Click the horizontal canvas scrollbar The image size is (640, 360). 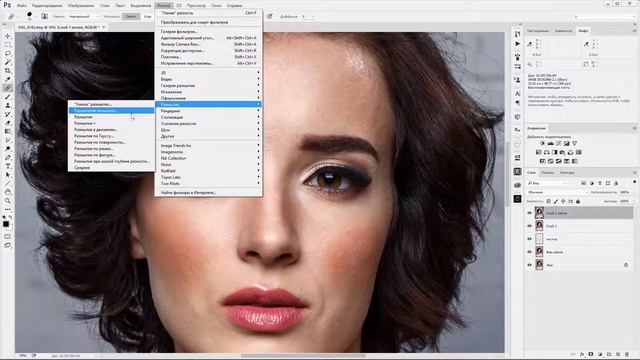coord(303,356)
